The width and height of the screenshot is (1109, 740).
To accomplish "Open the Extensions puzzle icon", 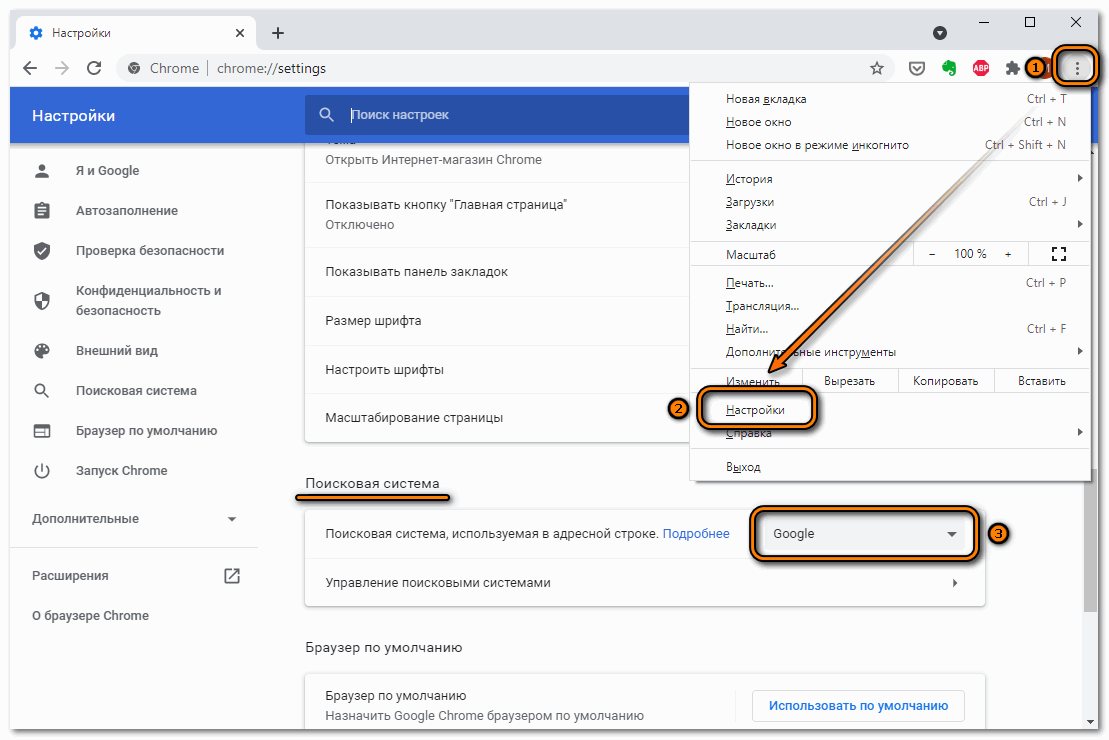I will [1013, 68].
